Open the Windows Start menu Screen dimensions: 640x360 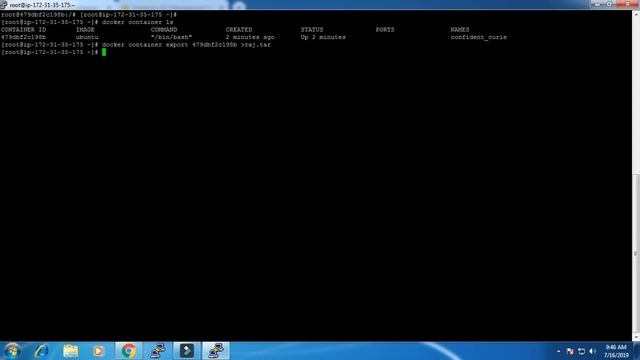coord(12,351)
